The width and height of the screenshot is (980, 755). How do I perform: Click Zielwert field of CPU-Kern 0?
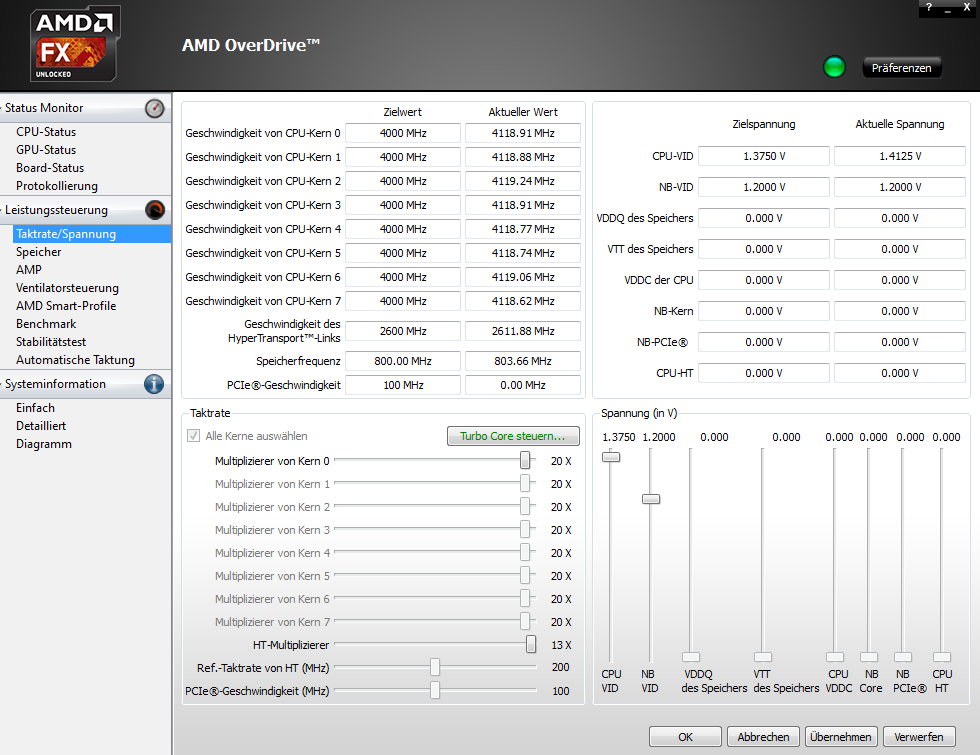(x=403, y=133)
